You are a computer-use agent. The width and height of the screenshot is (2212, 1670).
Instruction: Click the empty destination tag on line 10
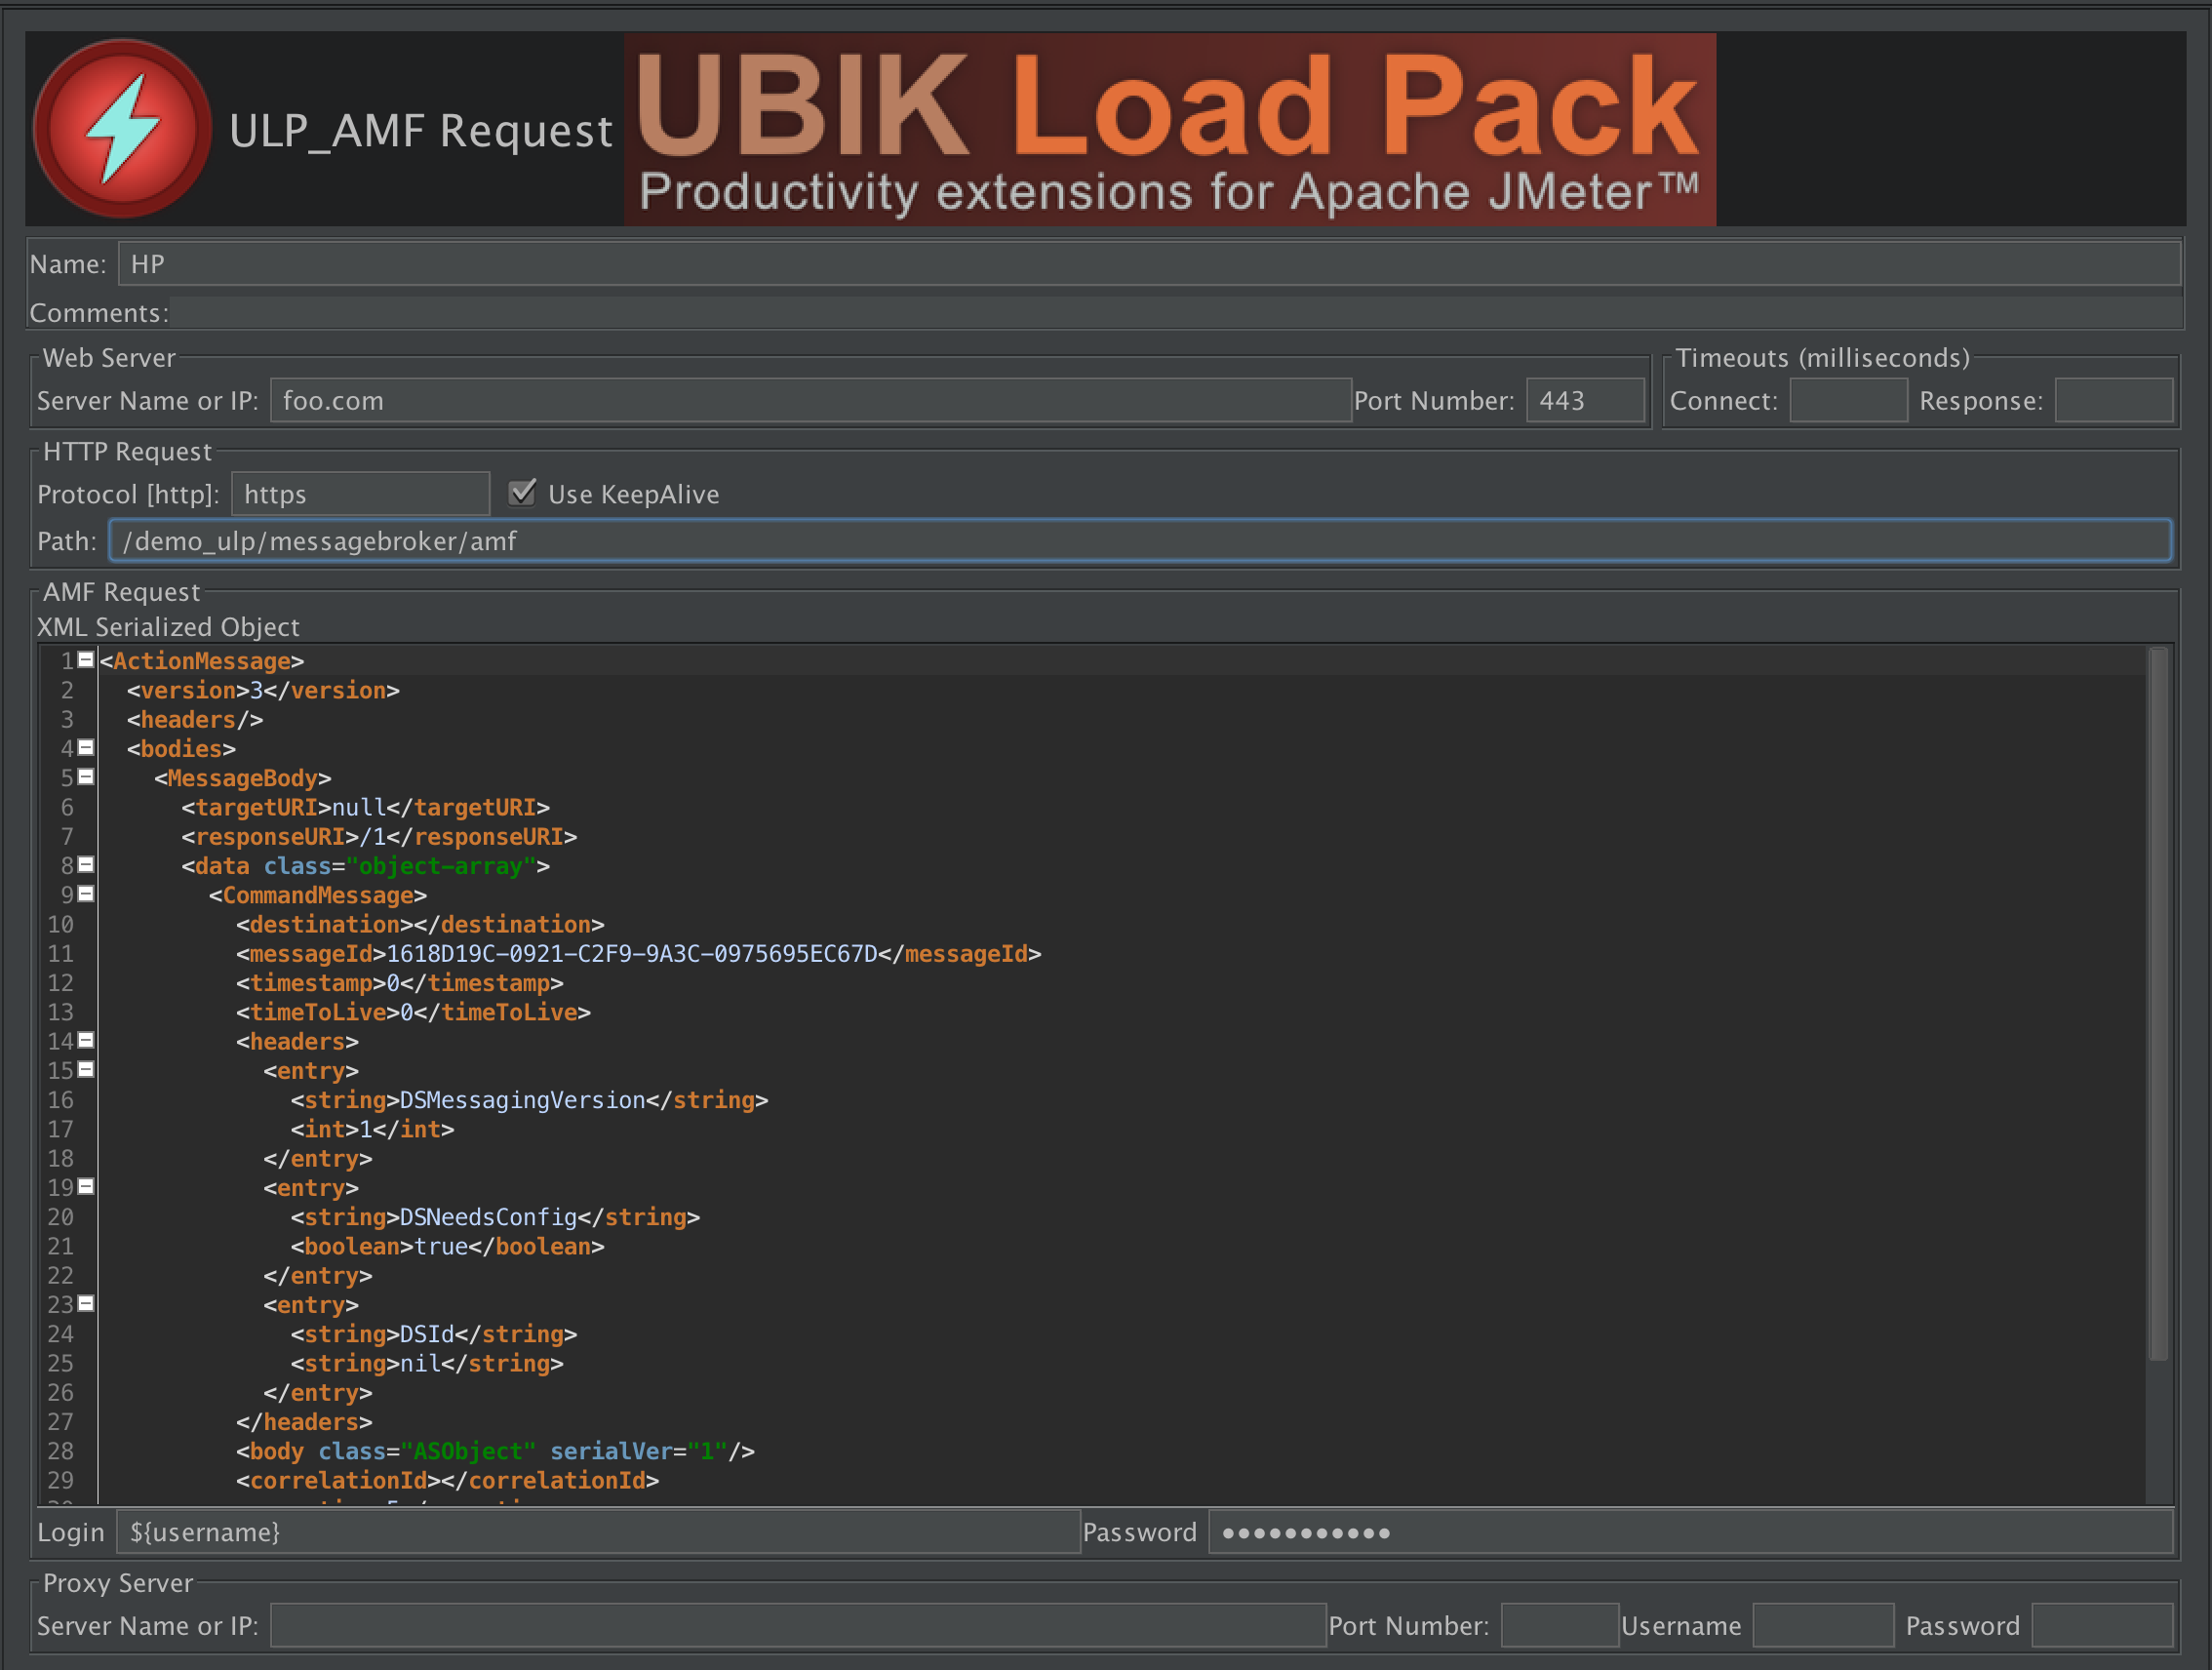click(420, 924)
